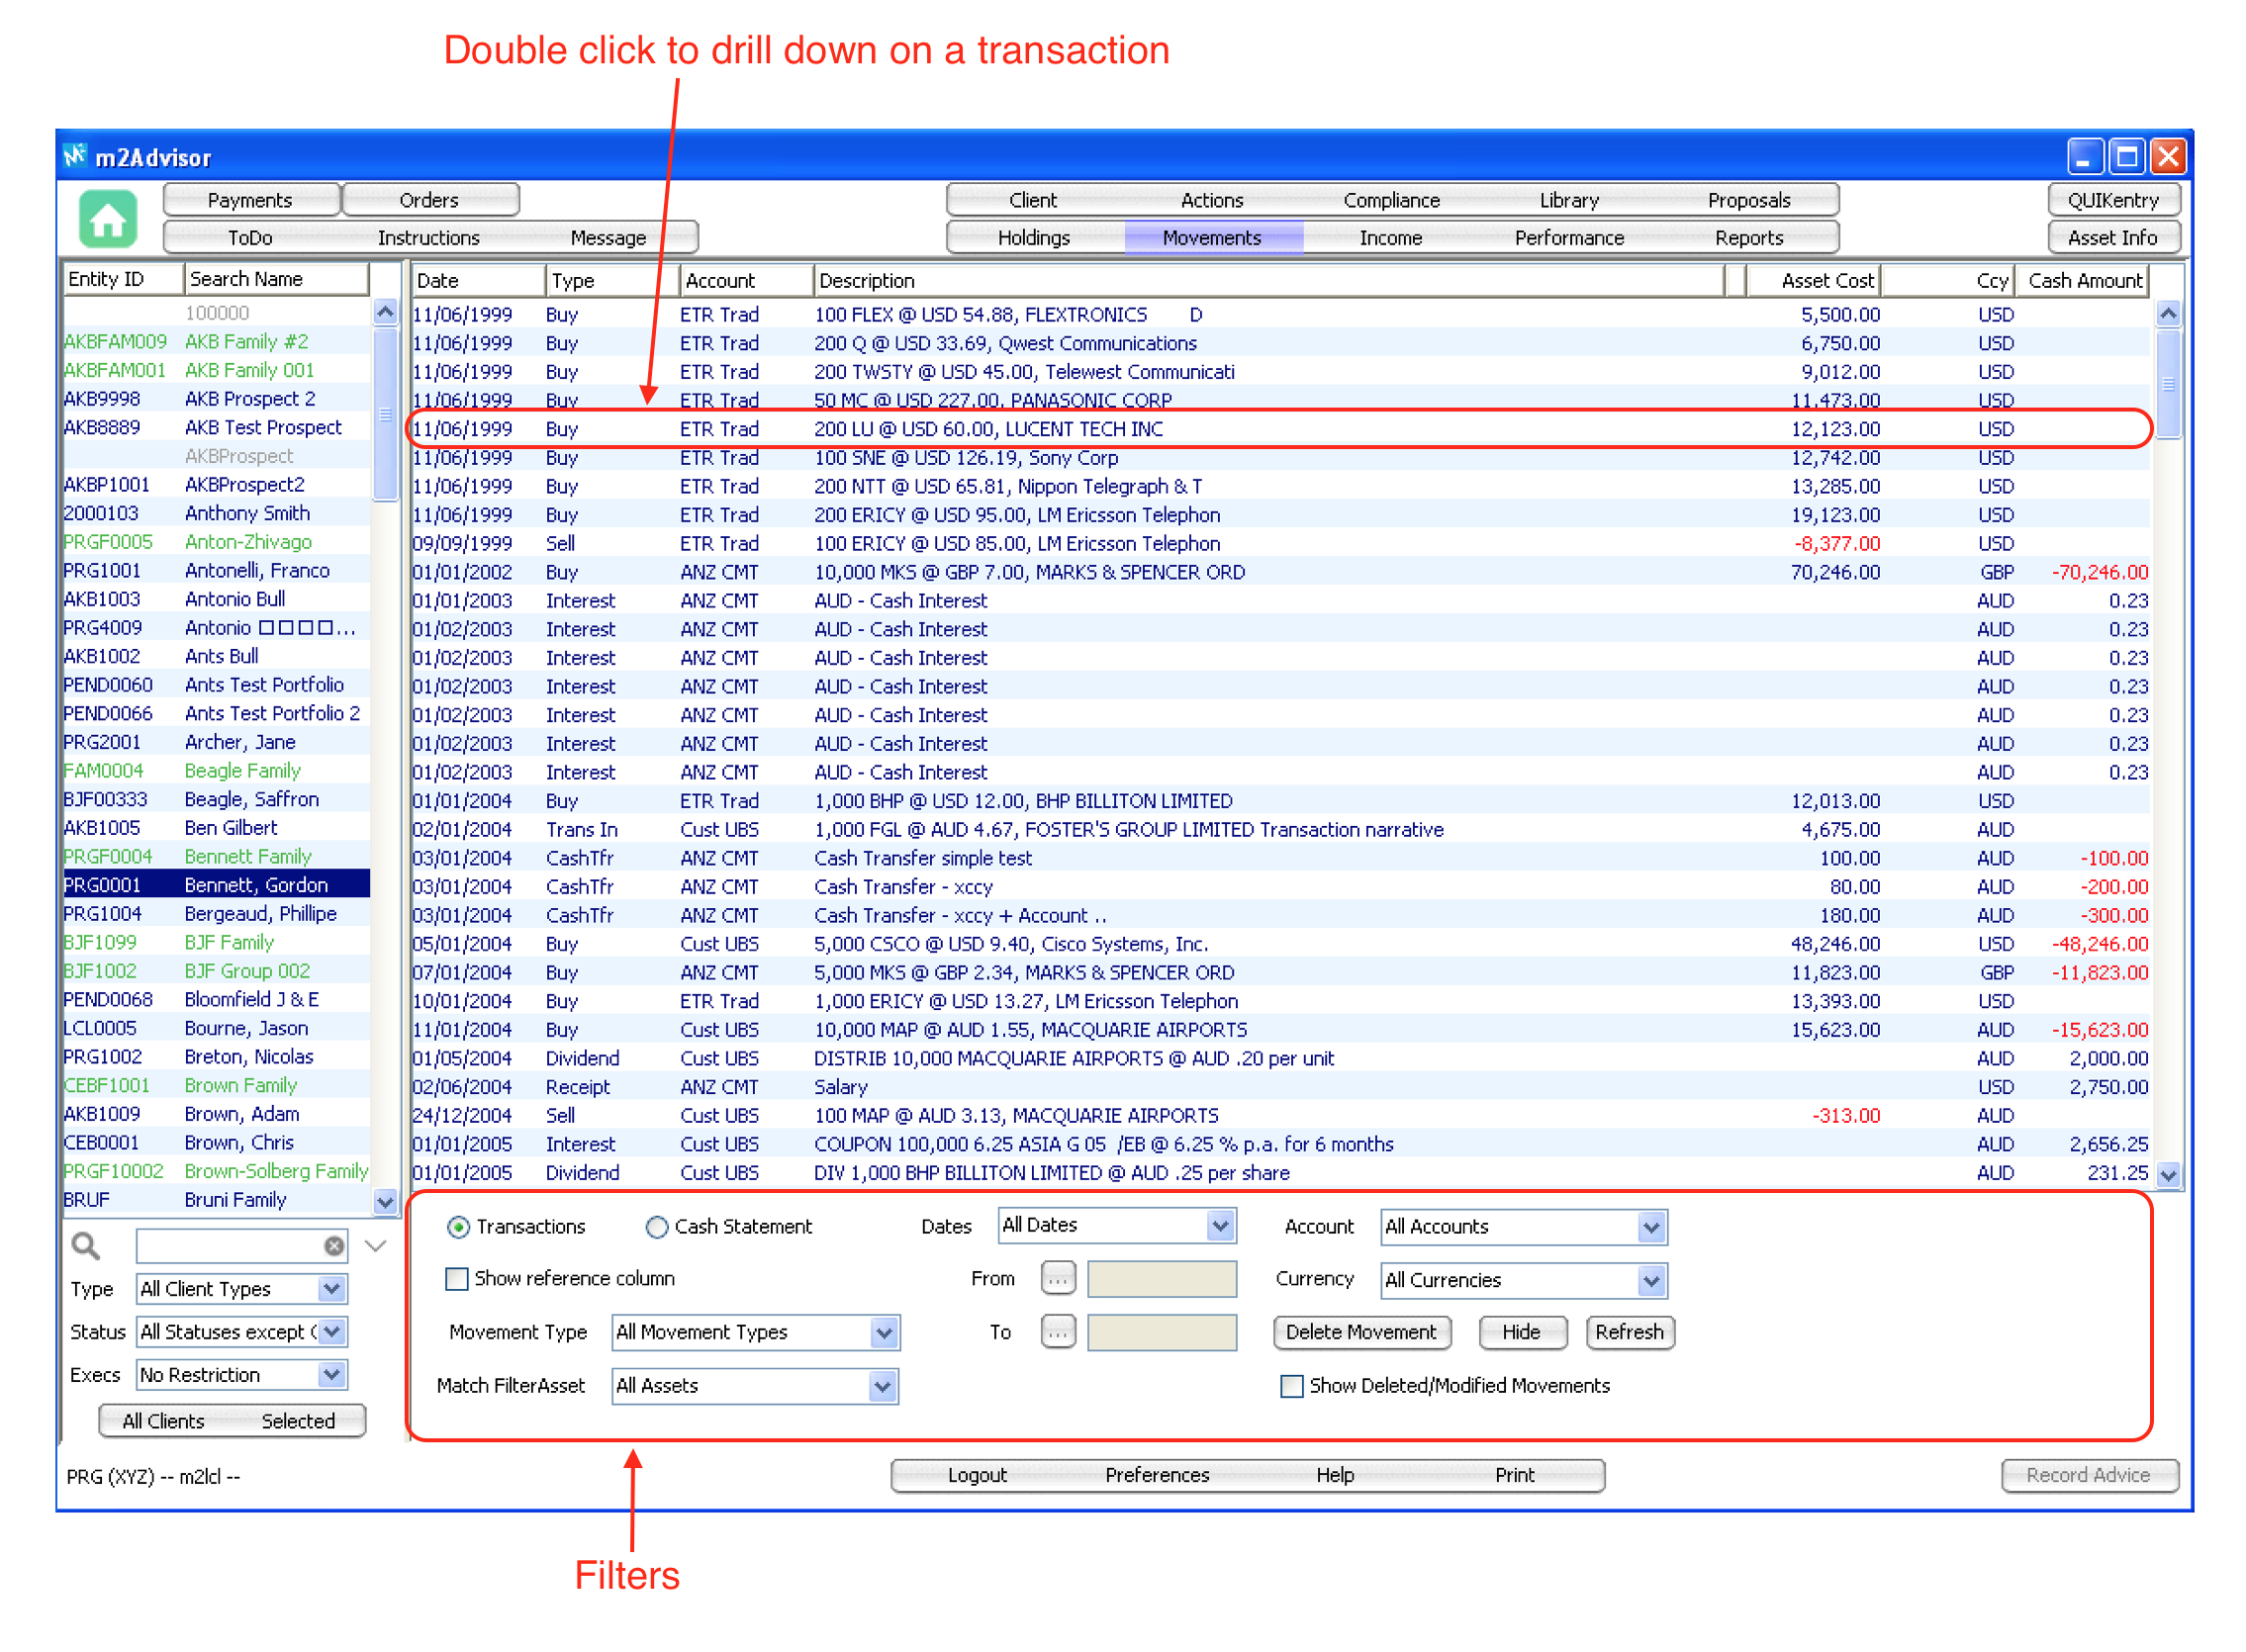Viewport: 2246px width, 1652px height.
Task: Open the To date picker ellipsis button
Action: (1057, 1331)
